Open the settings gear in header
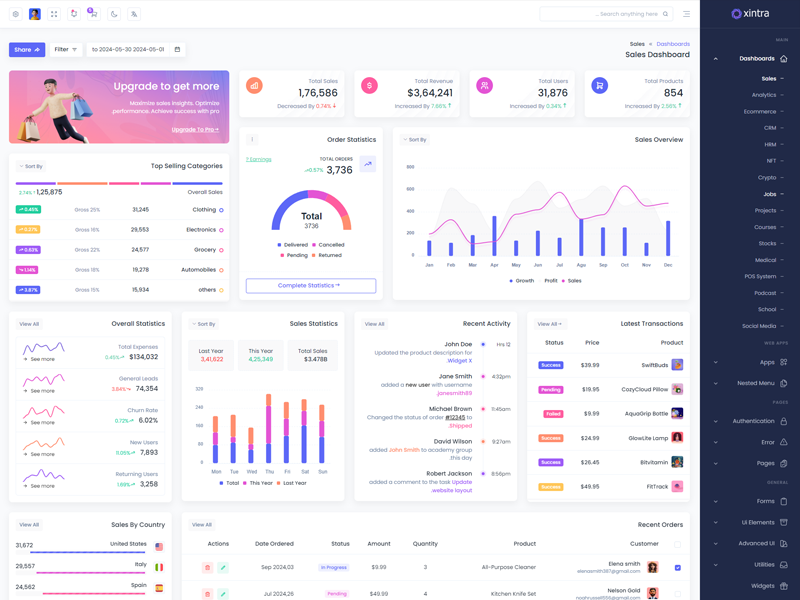The image size is (800, 600). [x=15, y=14]
